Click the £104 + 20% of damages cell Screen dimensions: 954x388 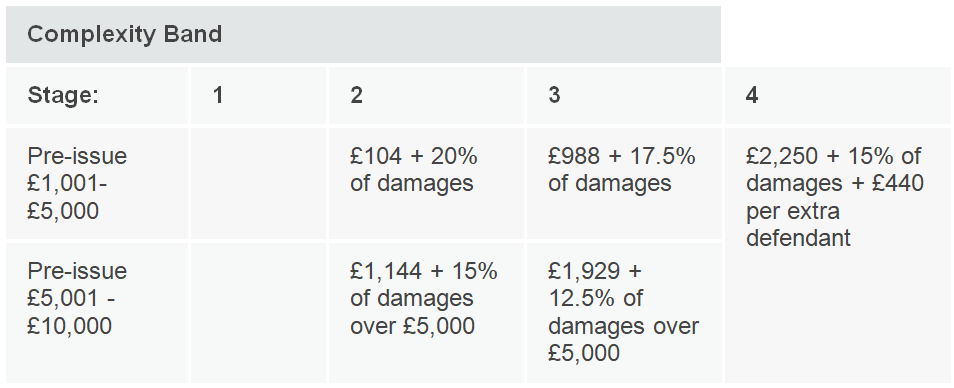(426, 183)
